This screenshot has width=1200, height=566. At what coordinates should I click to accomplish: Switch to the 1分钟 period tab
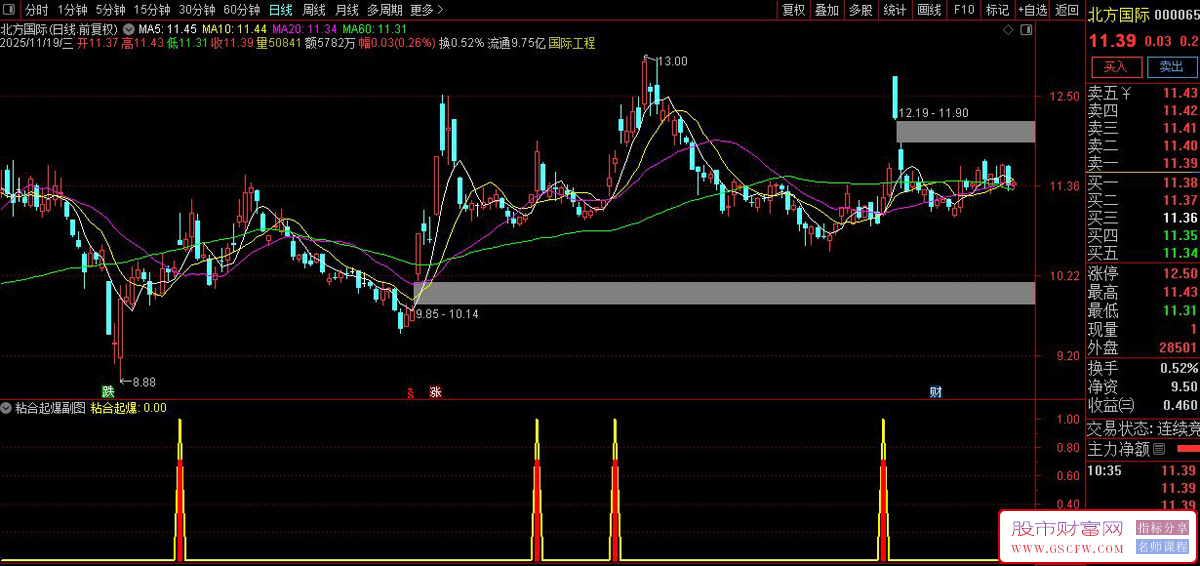(x=73, y=10)
